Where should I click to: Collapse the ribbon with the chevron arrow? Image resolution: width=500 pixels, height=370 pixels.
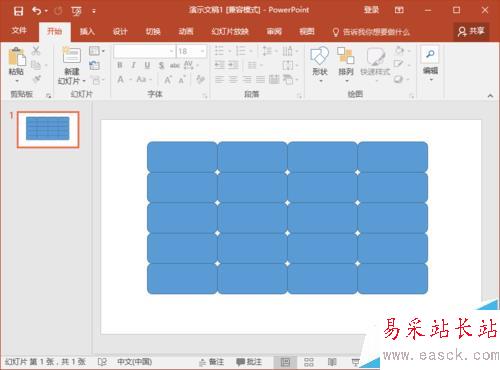pyautogui.click(x=490, y=96)
